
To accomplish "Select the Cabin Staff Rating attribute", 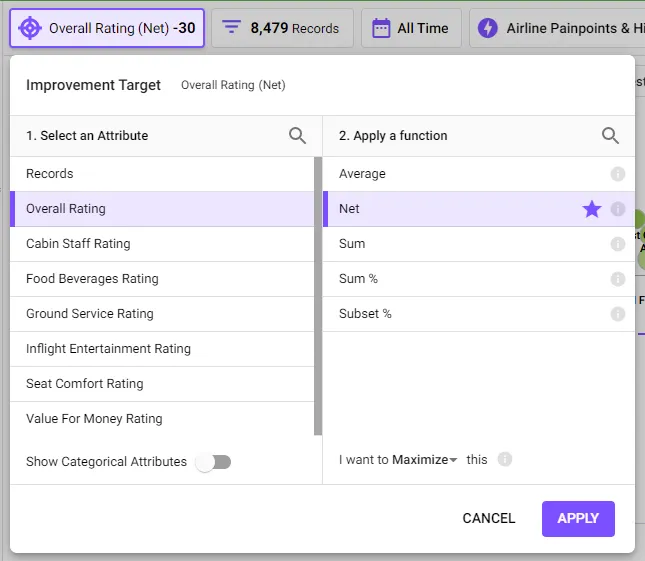I will [162, 243].
